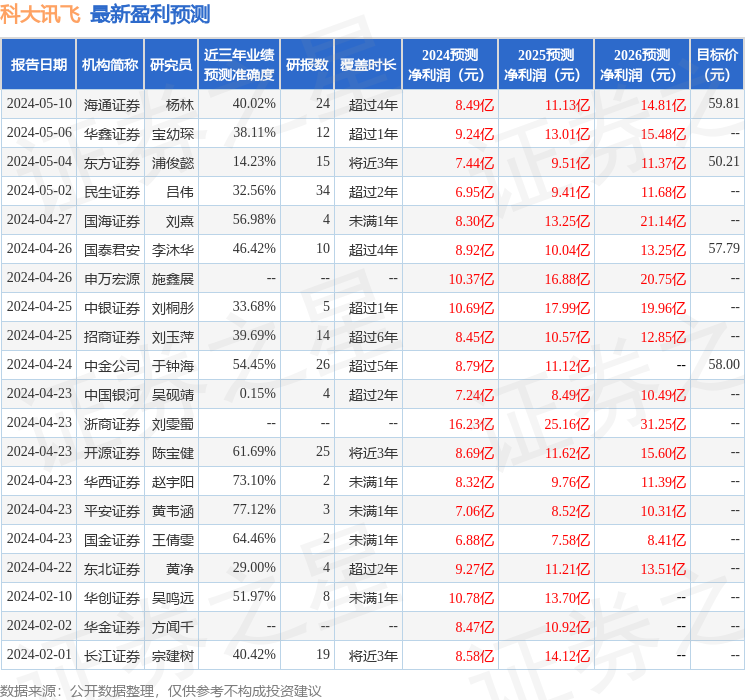Click 2026 profit forecast 31.25亿
Screen dimensions: 745x700
tap(663, 423)
